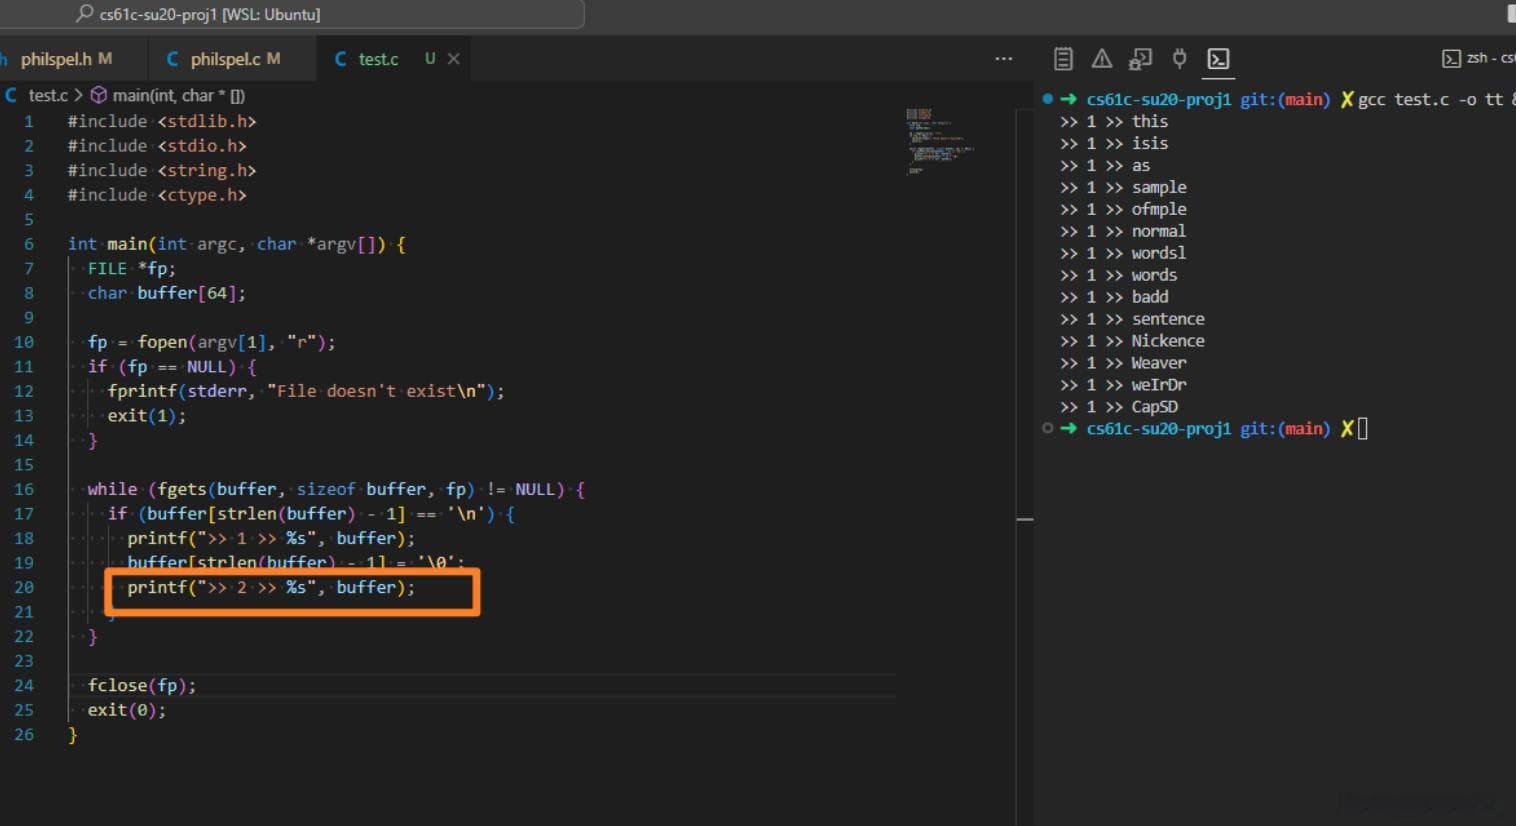The image size is (1516, 826).
Task: Click the fprintf stderr line
Action: point(306,391)
